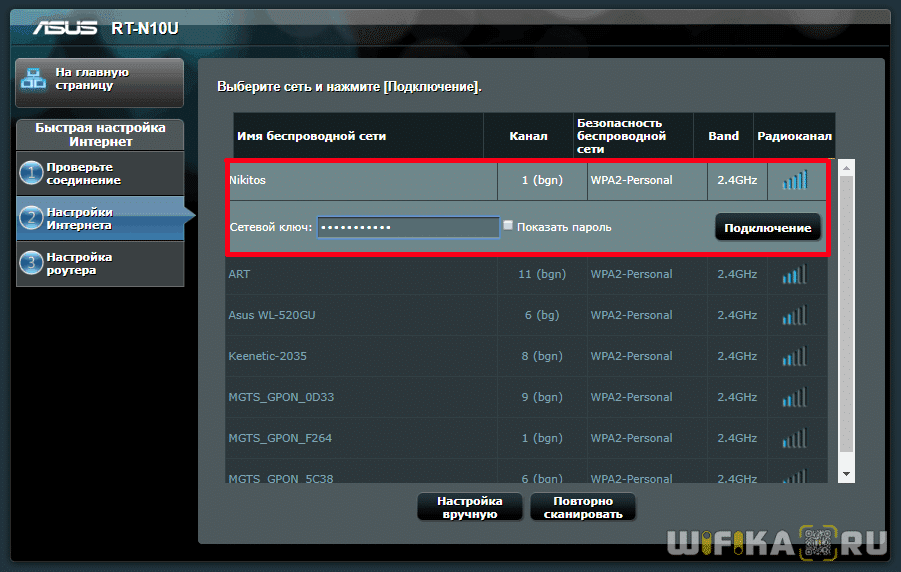
Task: Click signal icon for MGTS_GPON_F264
Action: (x=794, y=438)
